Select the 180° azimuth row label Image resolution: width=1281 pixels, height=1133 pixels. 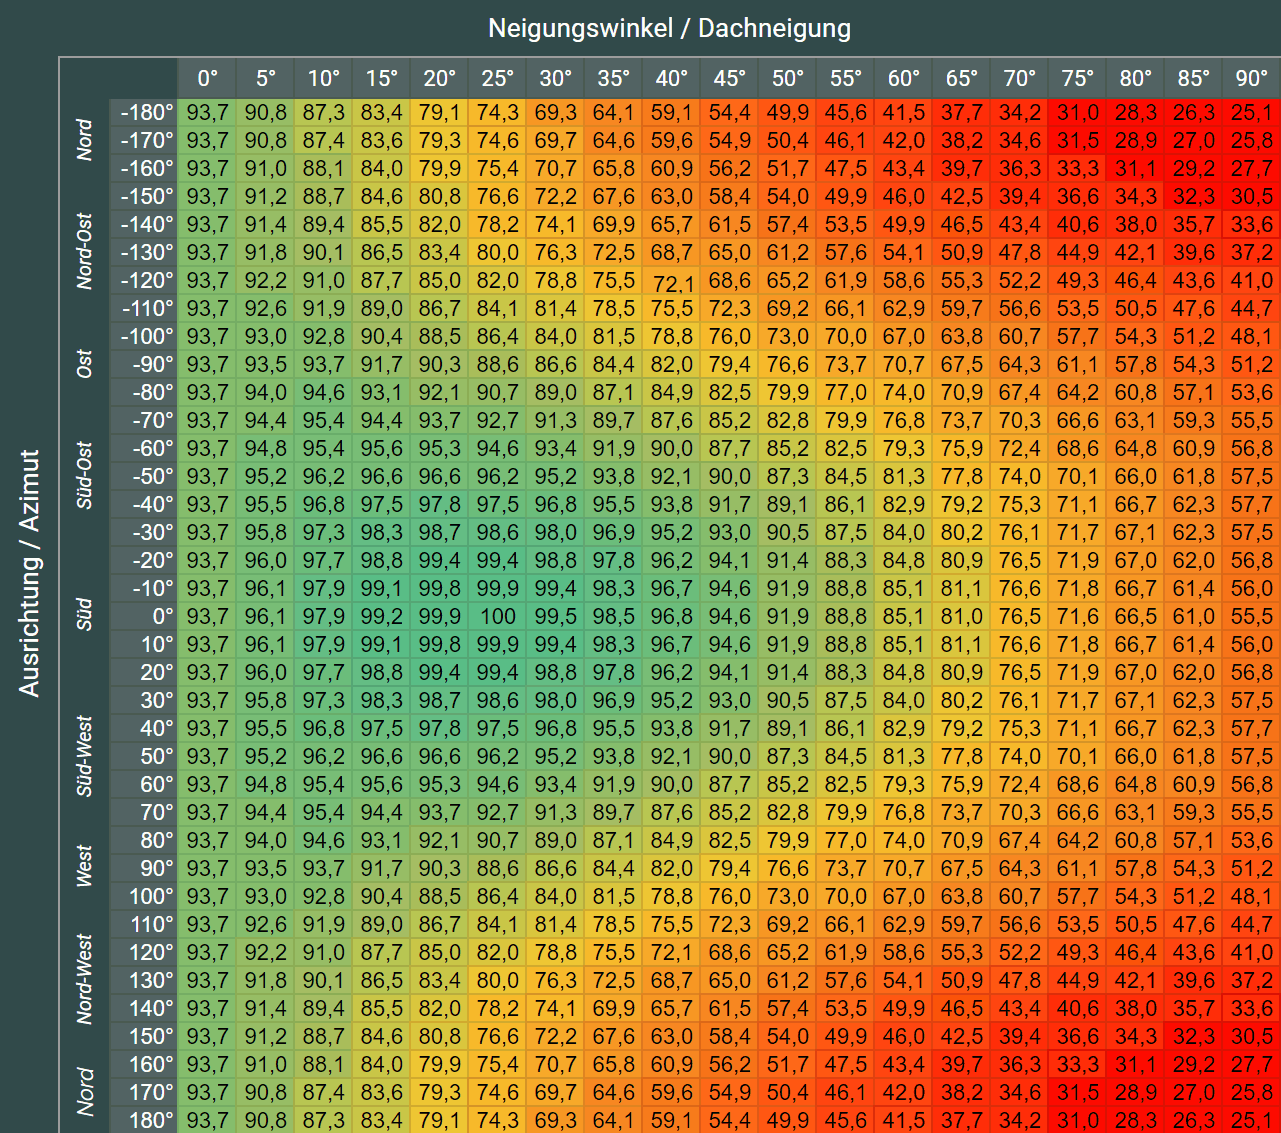144,1121
